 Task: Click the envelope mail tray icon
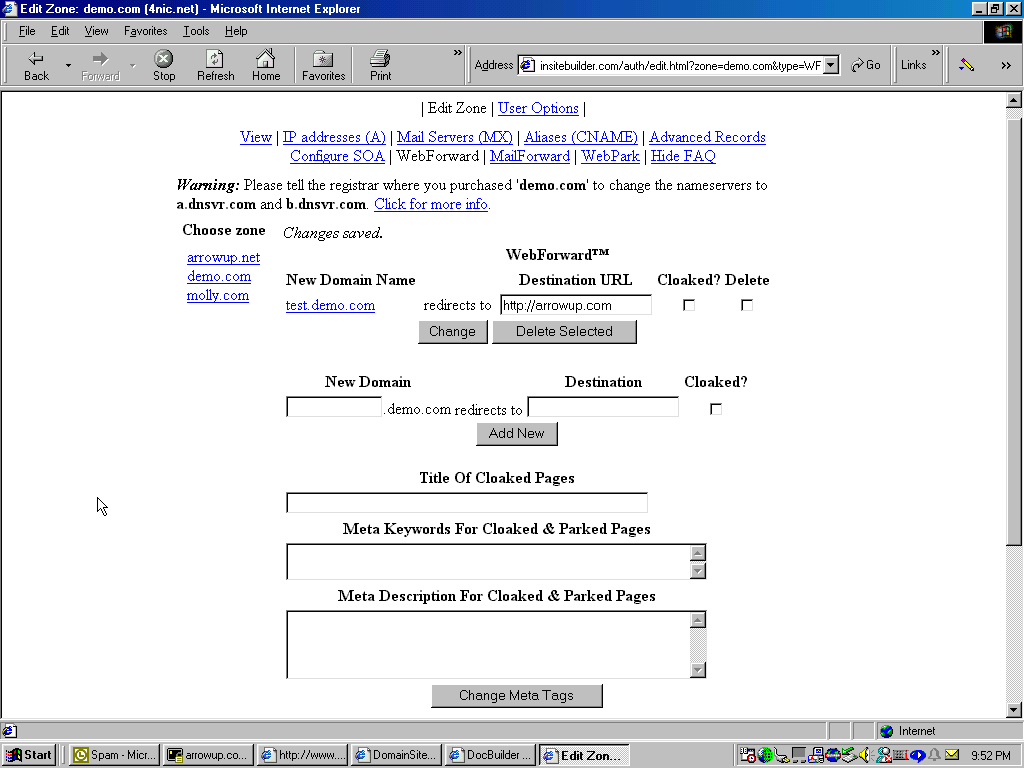coord(952,755)
